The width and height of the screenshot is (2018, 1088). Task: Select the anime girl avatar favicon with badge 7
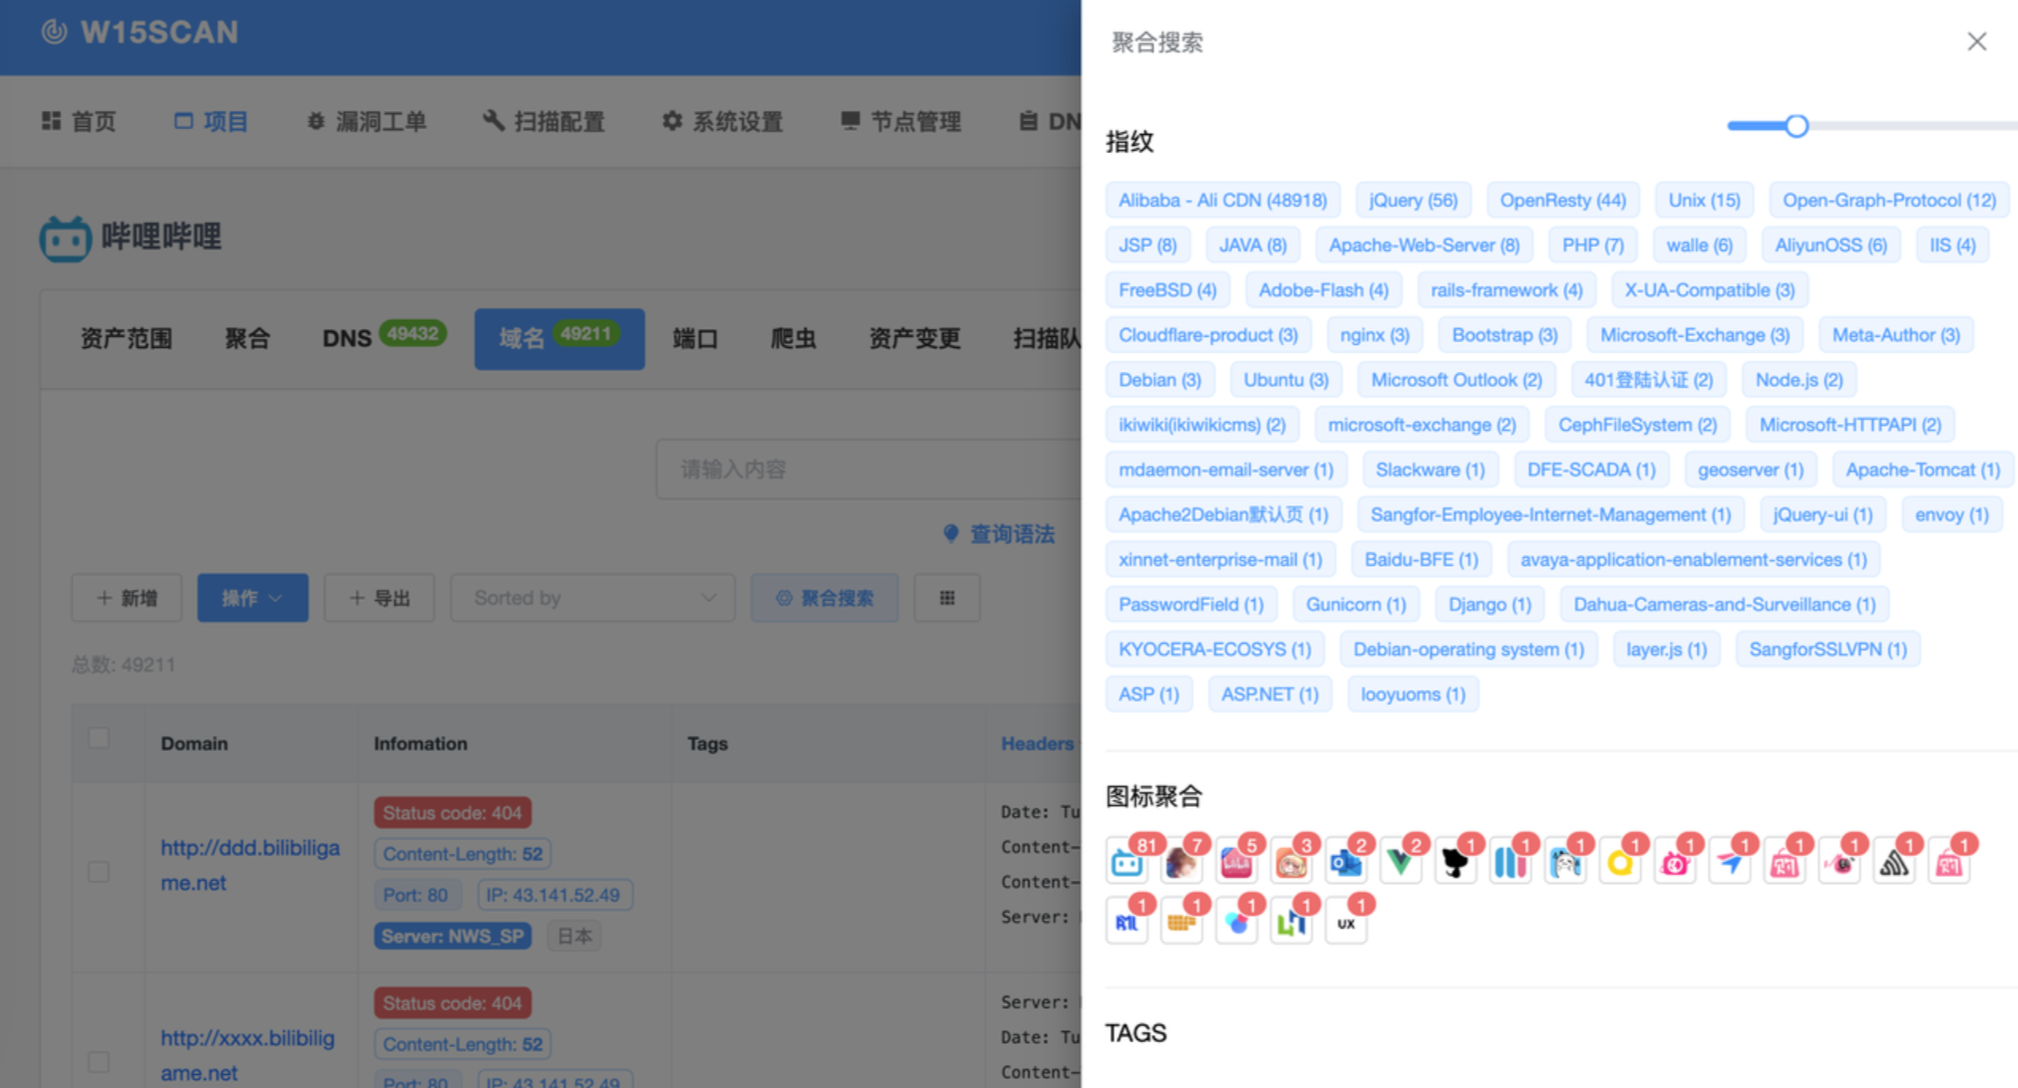point(1181,862)
